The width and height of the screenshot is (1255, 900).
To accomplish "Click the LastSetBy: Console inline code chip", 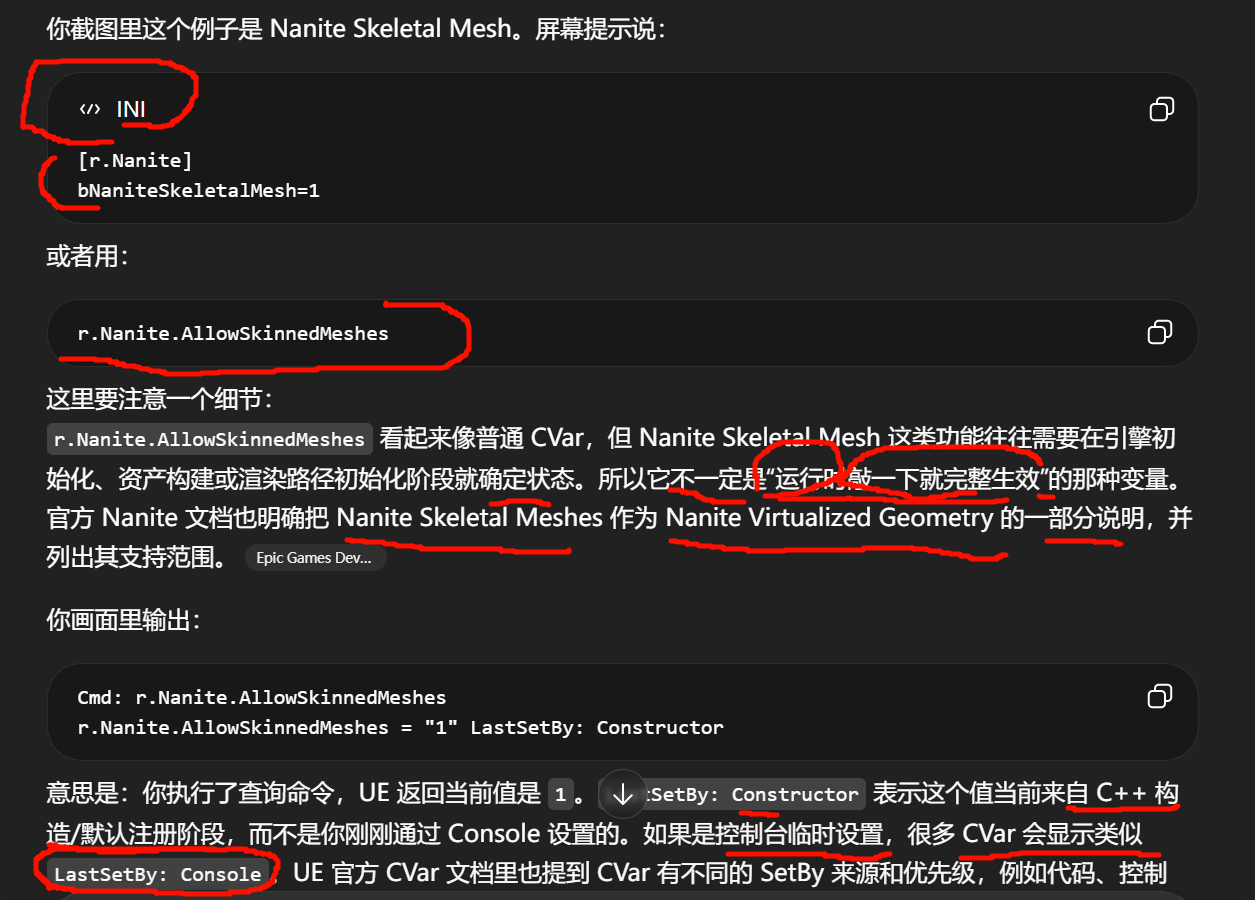I will pos(158,874).
